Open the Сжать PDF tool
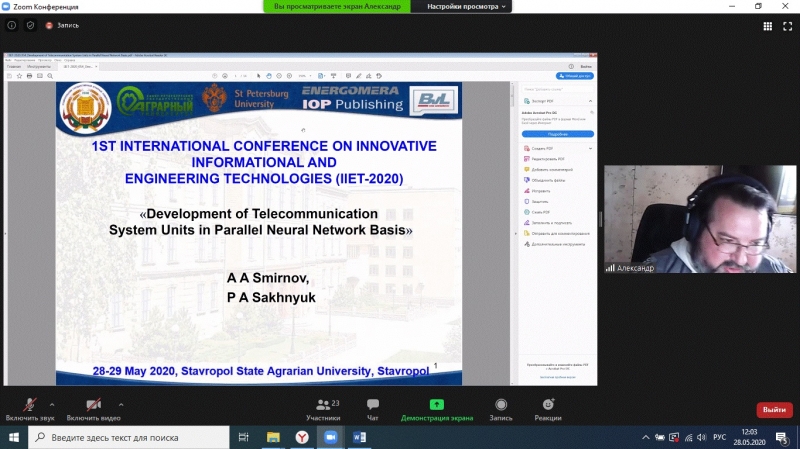The image size is (800, 449). point(537,212)
